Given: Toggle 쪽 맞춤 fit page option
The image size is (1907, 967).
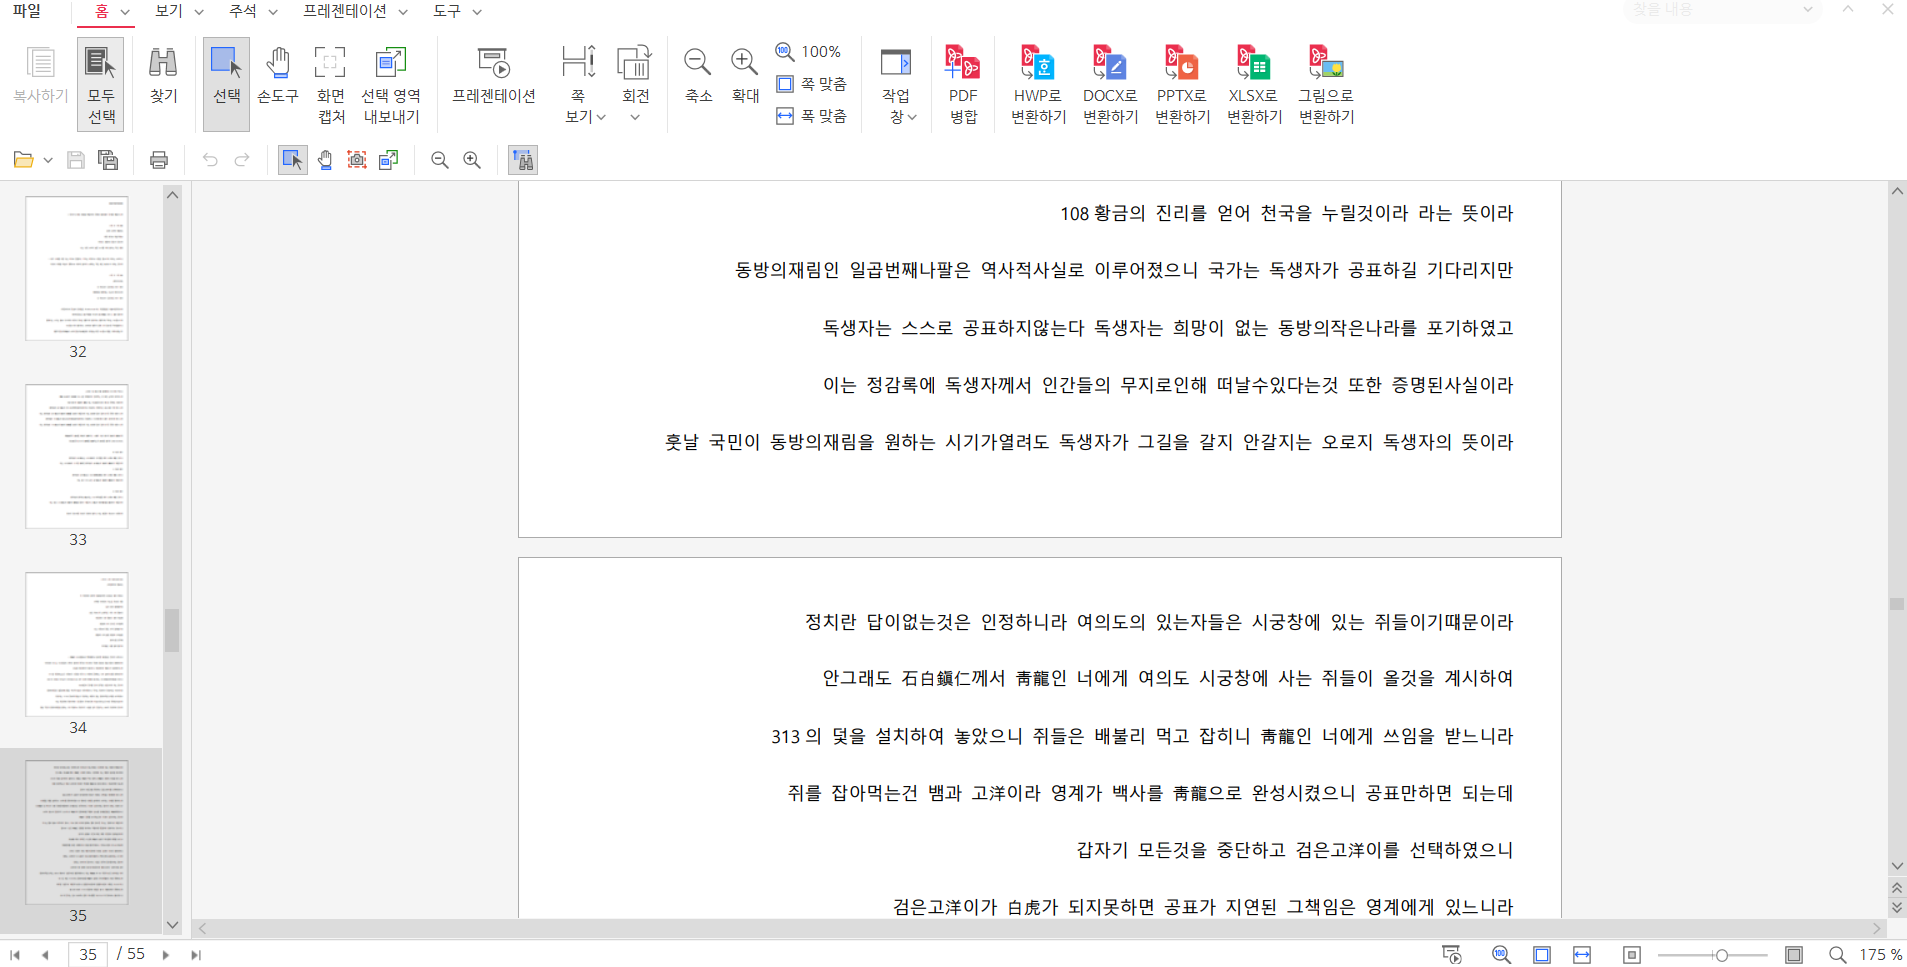Looking at the screenshot, I should 812,84.
